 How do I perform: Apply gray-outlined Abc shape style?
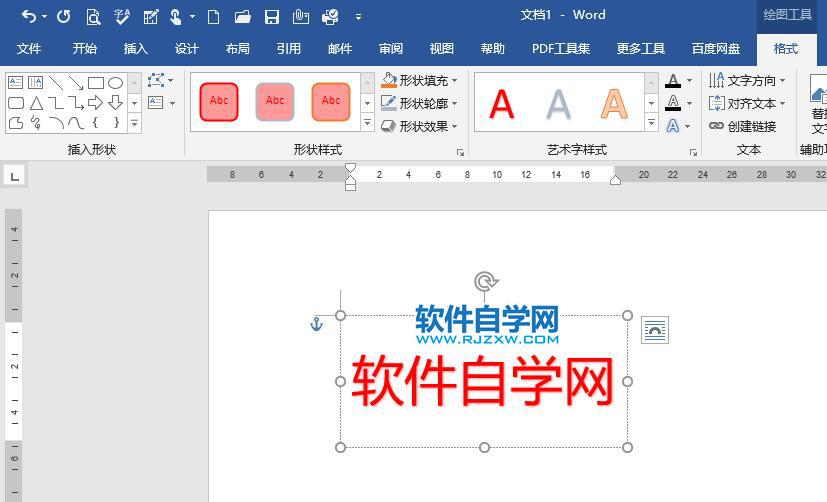(x=275, y=101)
